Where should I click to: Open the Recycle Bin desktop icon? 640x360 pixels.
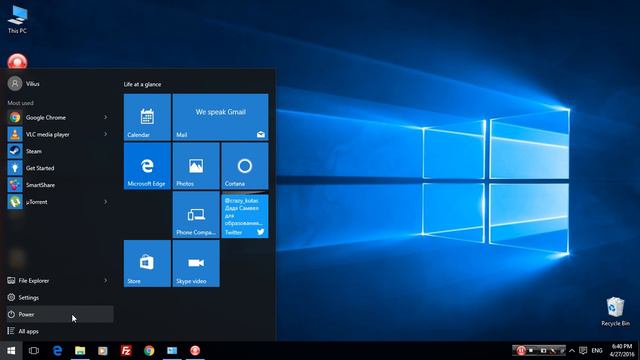point(615,311)
